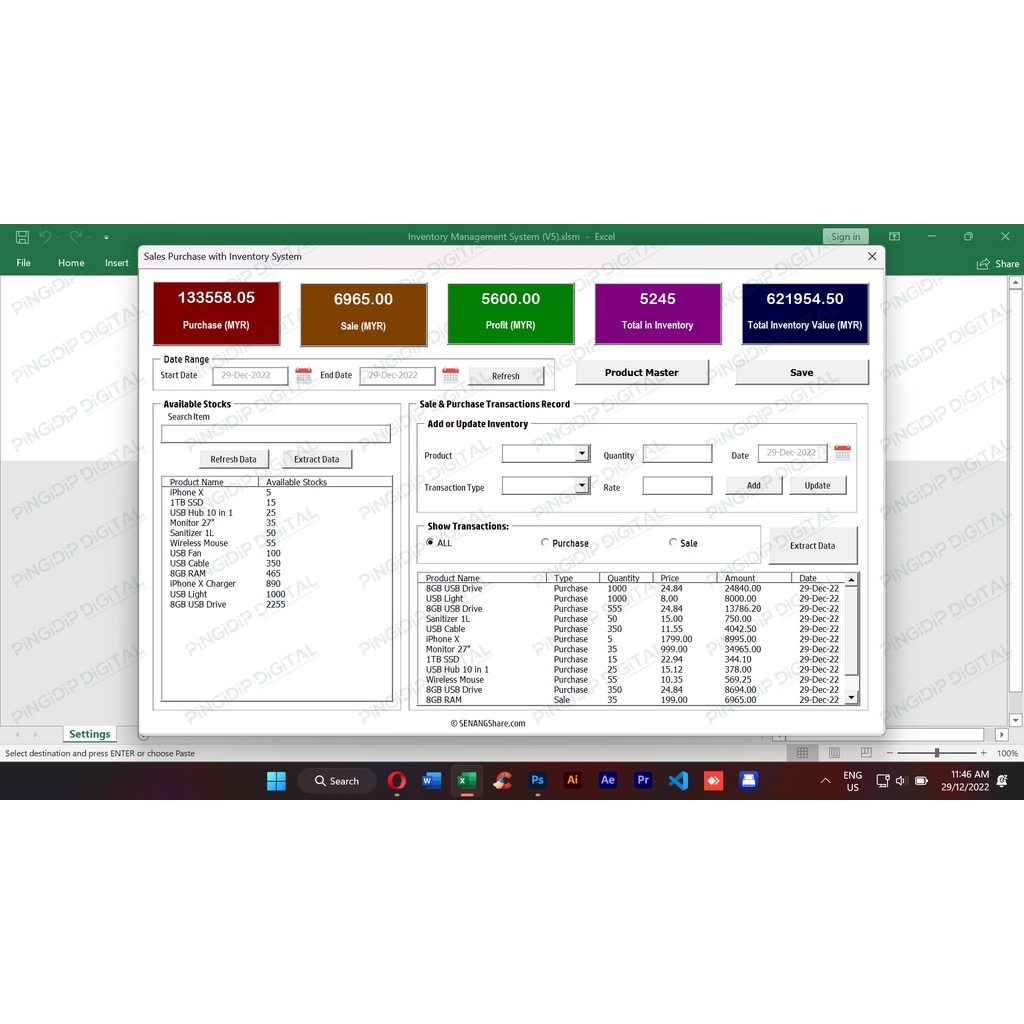Switch to the Settings sheet tab
Screen dimensions: 1024x1024
[x=88, y=733]
